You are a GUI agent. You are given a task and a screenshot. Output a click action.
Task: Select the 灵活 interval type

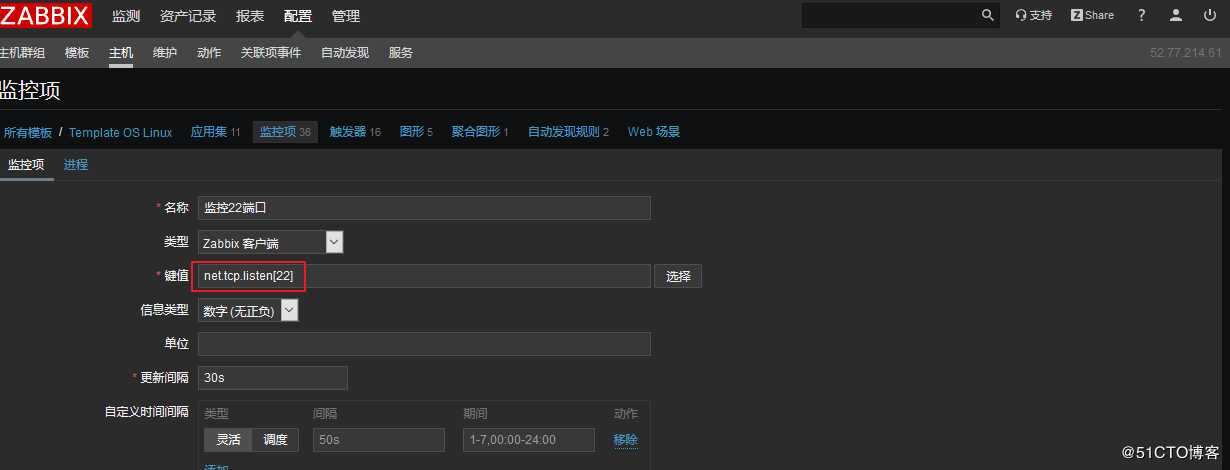pyautogui.click(x=228, y=440)
